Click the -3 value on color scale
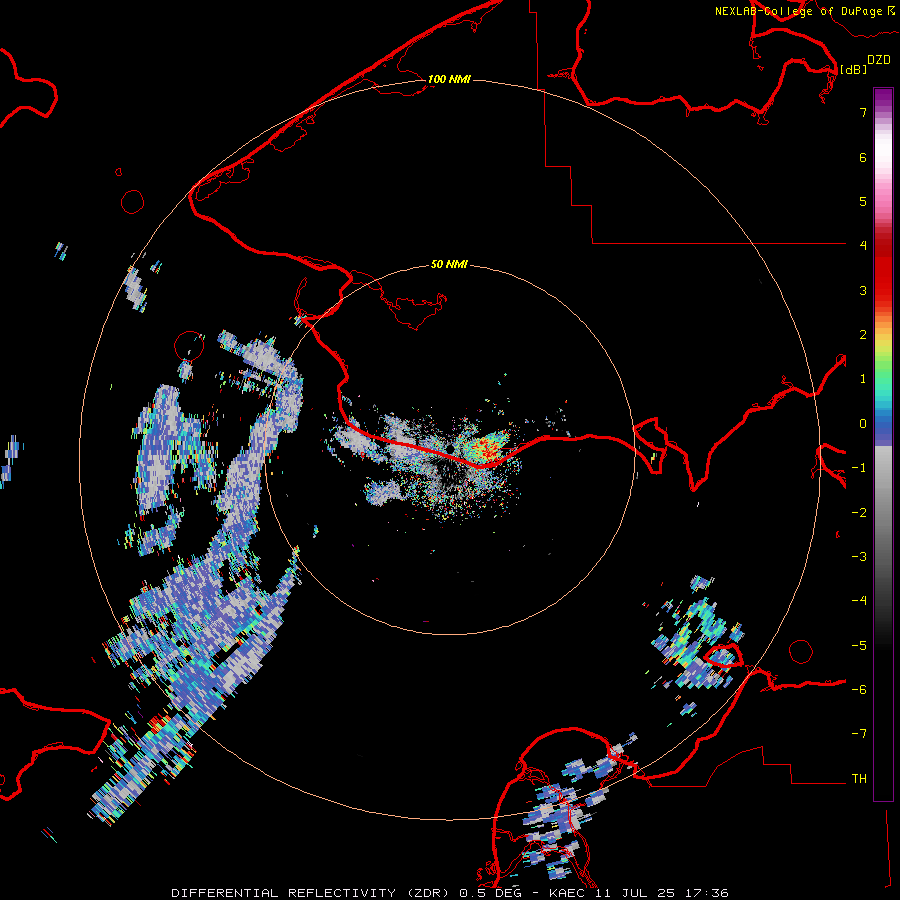This screenshot has height=900, width=900. click(x=859, y=557)
